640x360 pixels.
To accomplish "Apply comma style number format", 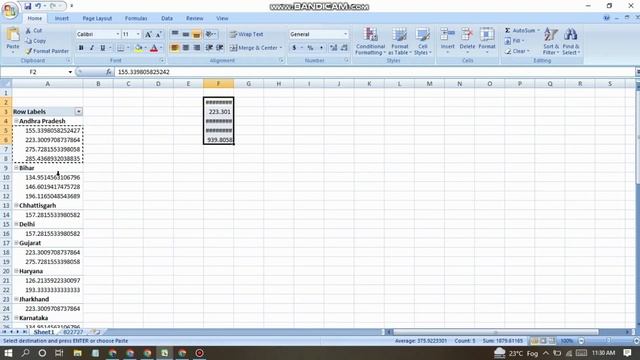I will pyautogui.click(x=321, y=48).
